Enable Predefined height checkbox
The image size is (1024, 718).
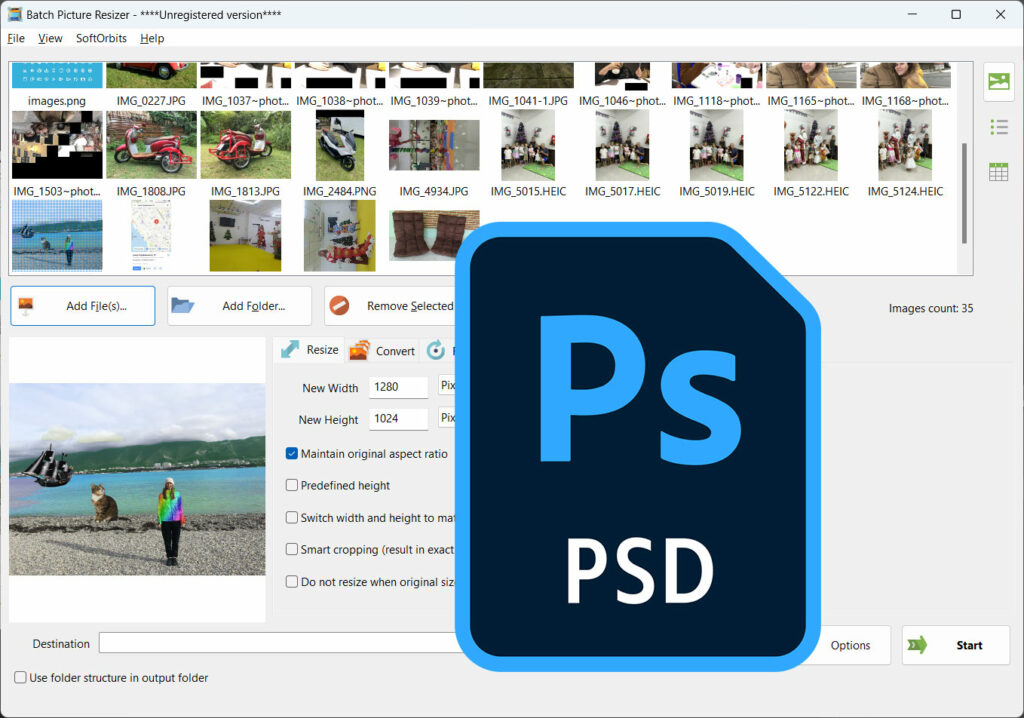coord(292,485)
